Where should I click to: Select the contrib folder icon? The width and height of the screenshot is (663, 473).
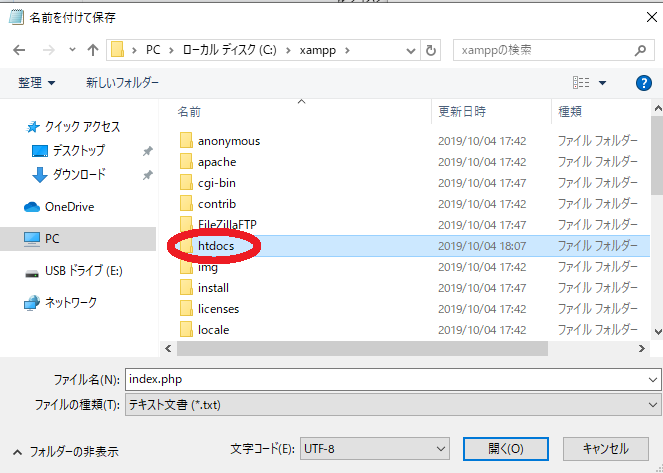coord(186,203)
